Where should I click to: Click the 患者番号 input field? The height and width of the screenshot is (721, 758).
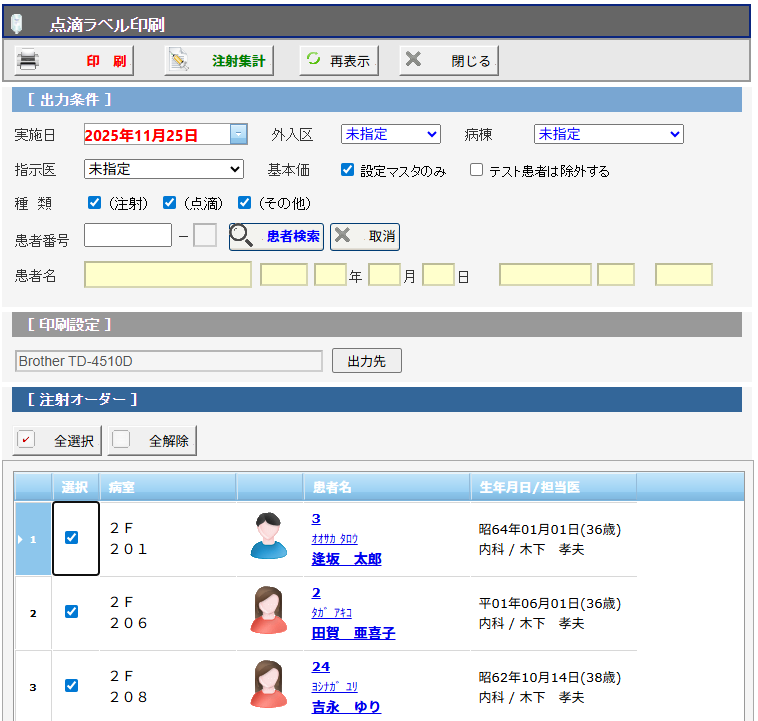click(128, 236)
